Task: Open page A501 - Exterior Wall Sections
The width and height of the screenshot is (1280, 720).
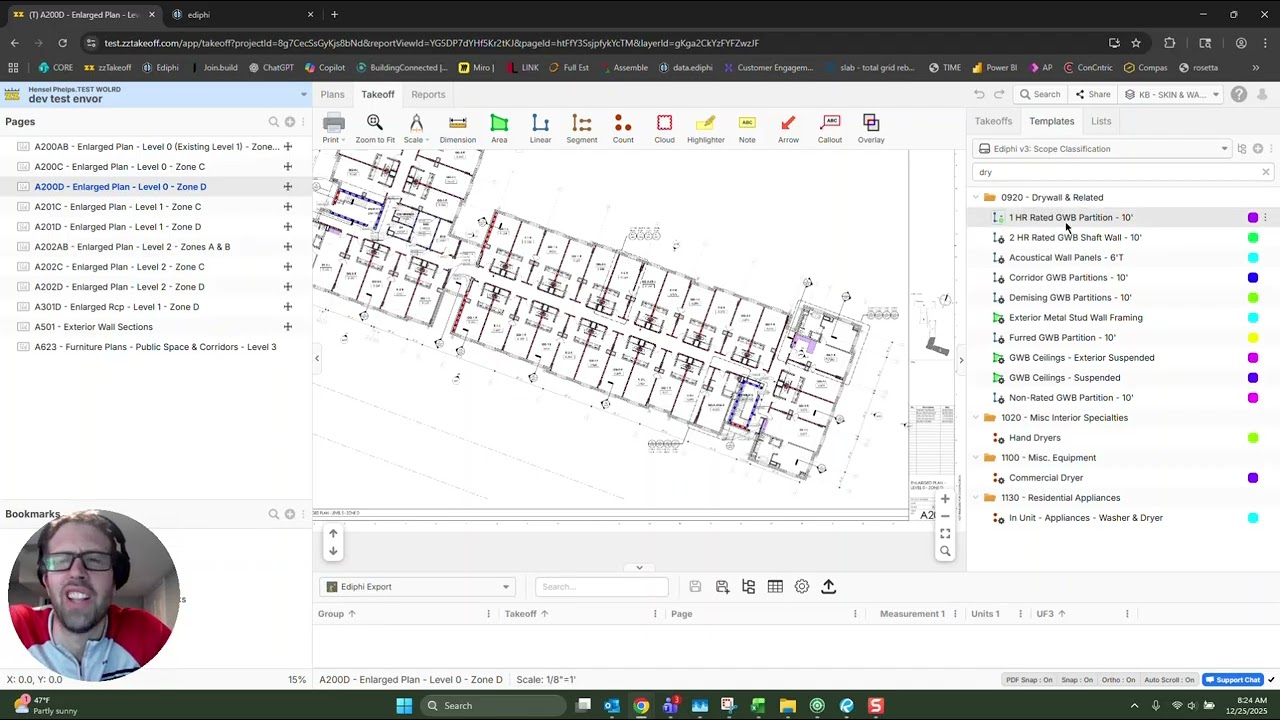Action: 94,327
